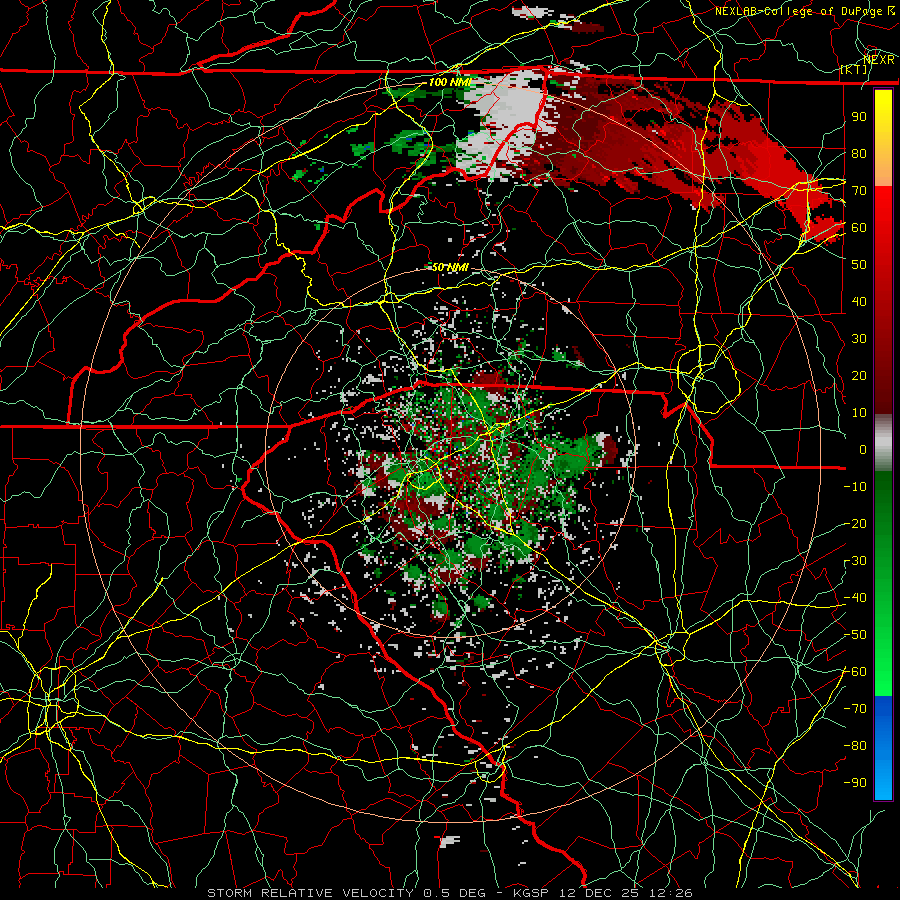Click the -10 value on velocity scale
The height and width of the screenshot is (900, 900).
tap(855, 487)
